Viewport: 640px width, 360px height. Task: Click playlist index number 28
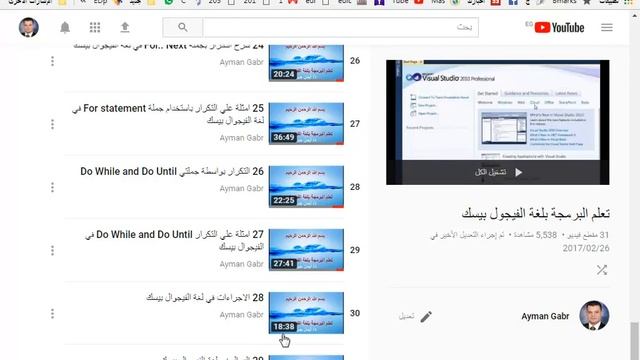[x=355, y=187]
